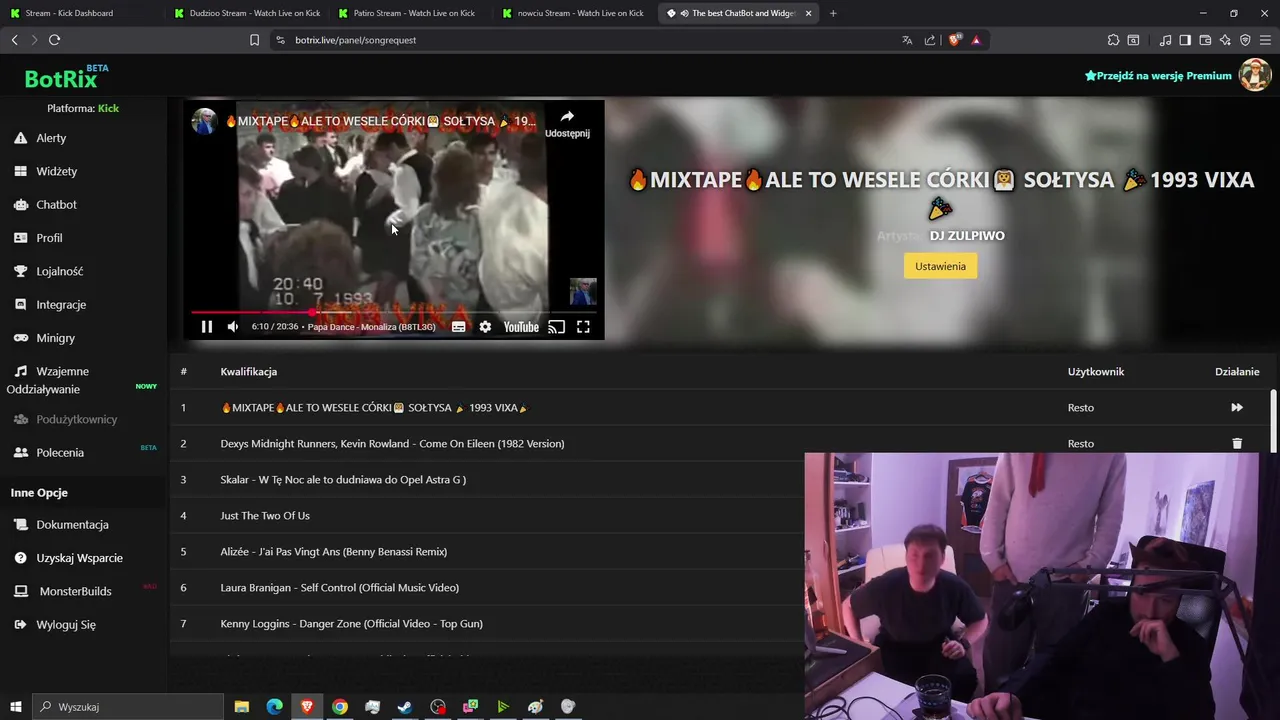Mute the YouTube player volume
Image resolution: width=1280 pixels, height=720 pixels.
click(x=233, y=327)
